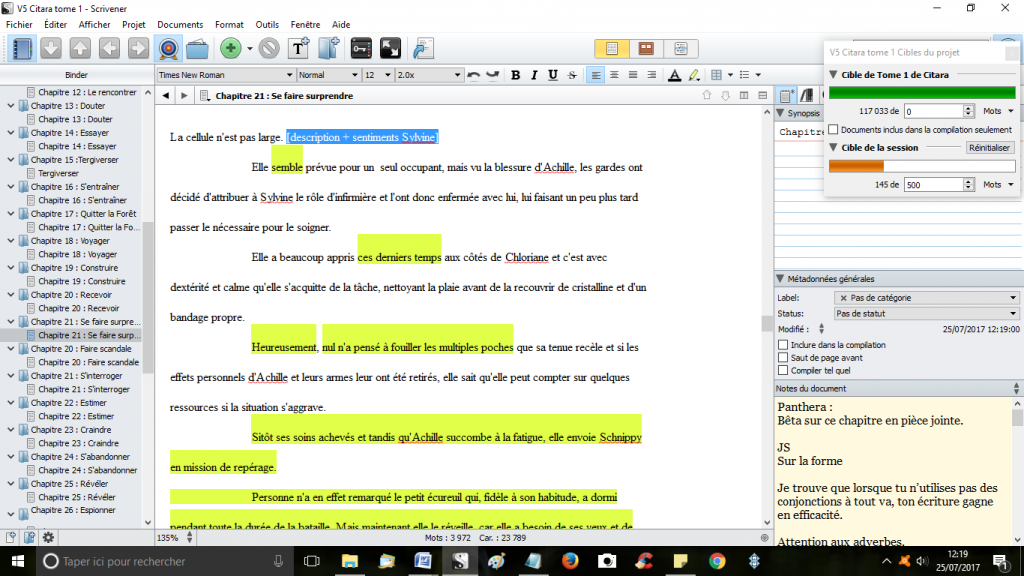Open the Normal style dropdown
1024x576 pixels.
pos(328,75)
